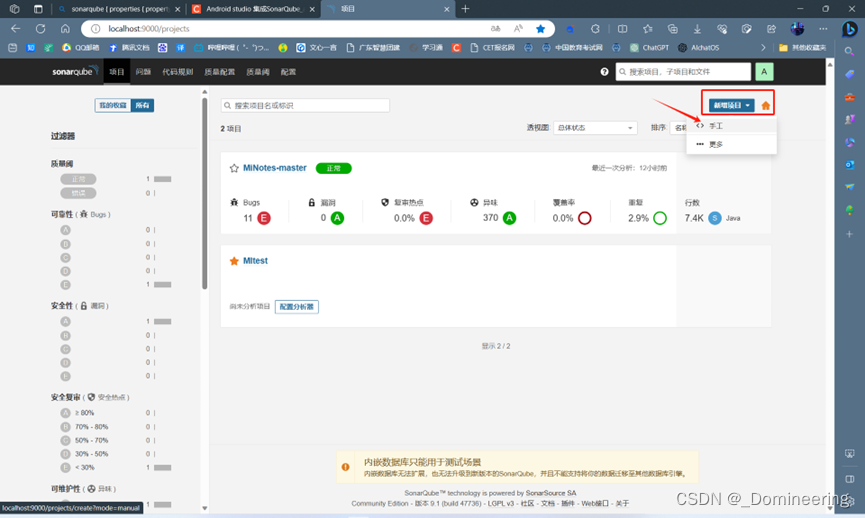
Task: Click the size S badge next to Java
Action: [714, 218]
